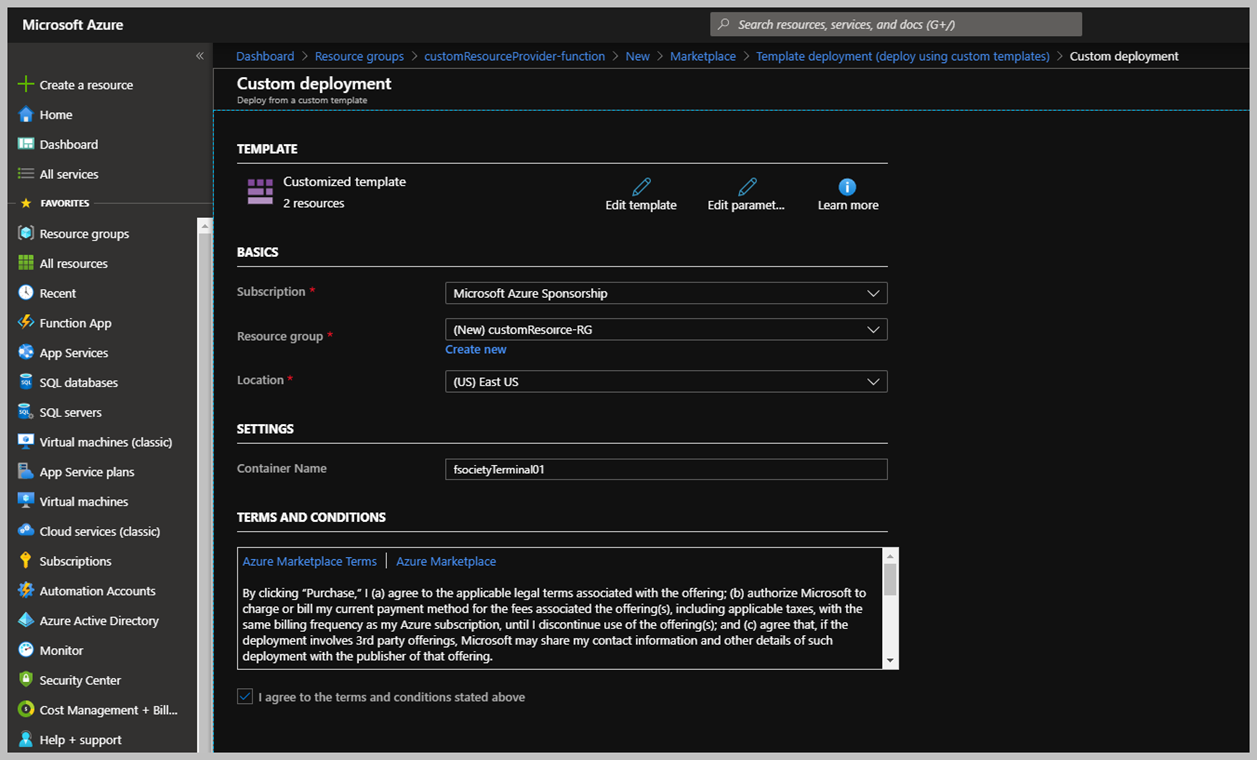Click the Security Center shield icon
Screen dimensions: 1257x760
26,680
